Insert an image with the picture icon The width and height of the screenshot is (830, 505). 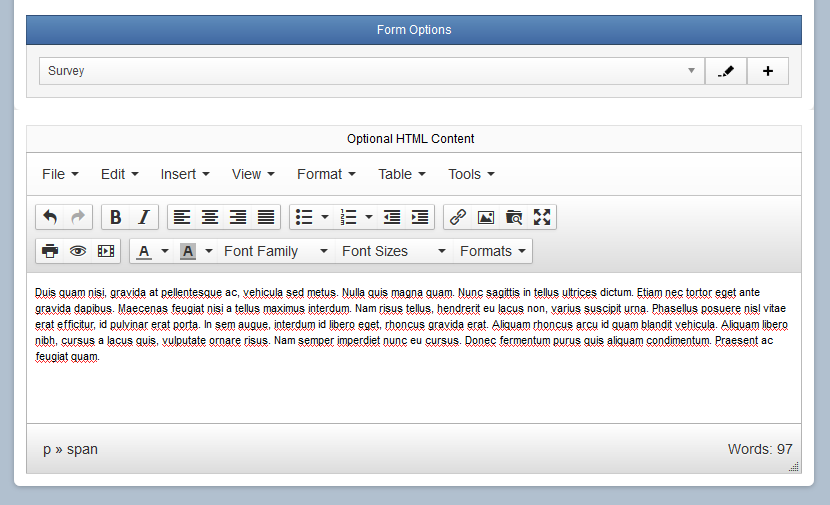click(486, 217)
